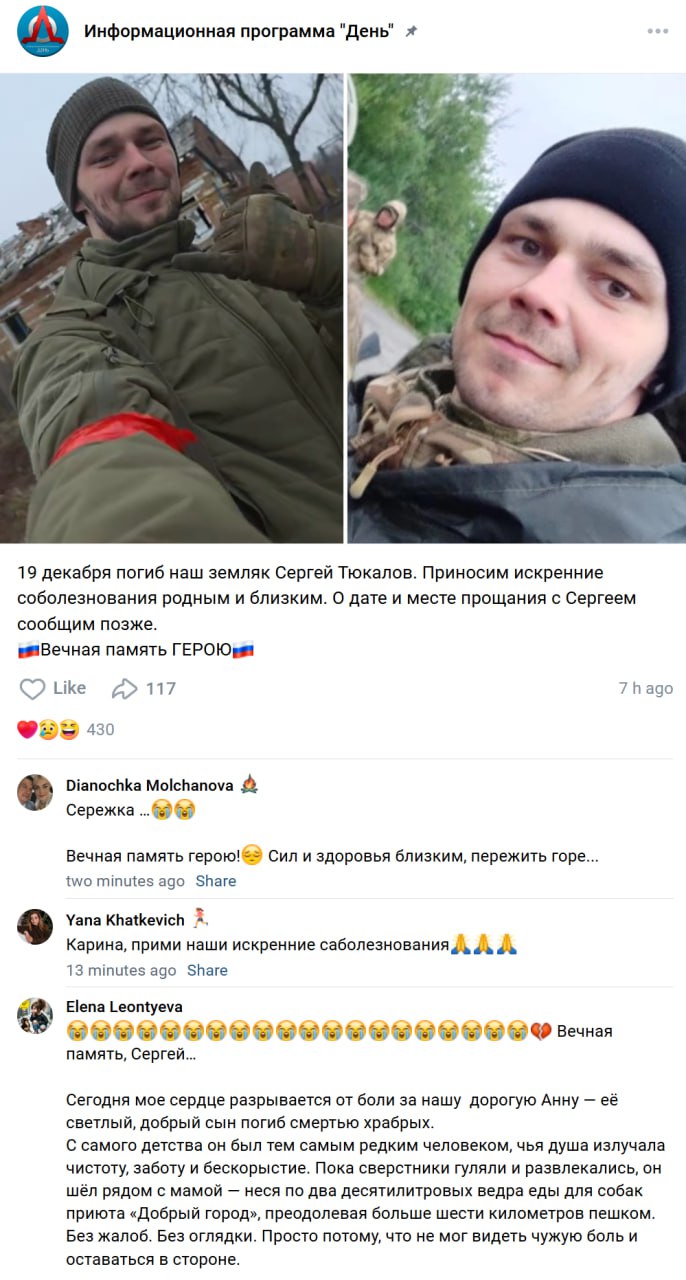
Task: Open Elena Leontyeva's avatar
Action: pos(35,1015)
